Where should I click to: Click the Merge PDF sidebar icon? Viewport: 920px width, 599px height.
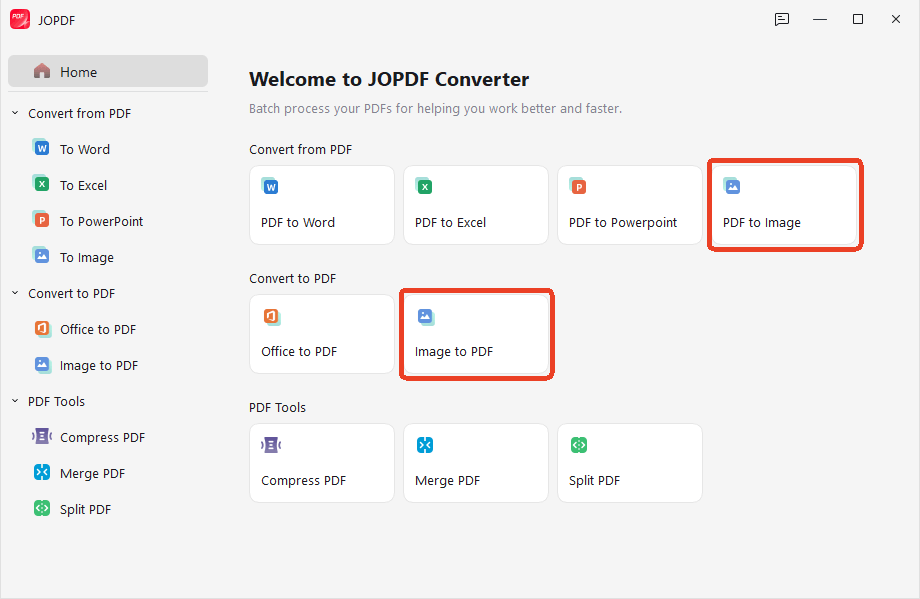(42, 472)
